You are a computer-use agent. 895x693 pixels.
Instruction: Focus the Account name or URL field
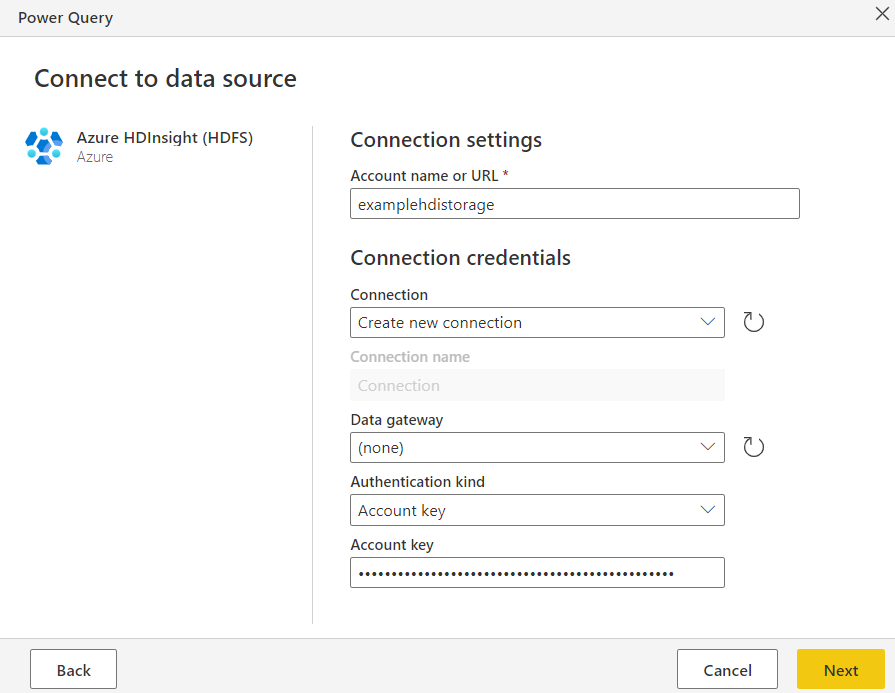point(575,204)
